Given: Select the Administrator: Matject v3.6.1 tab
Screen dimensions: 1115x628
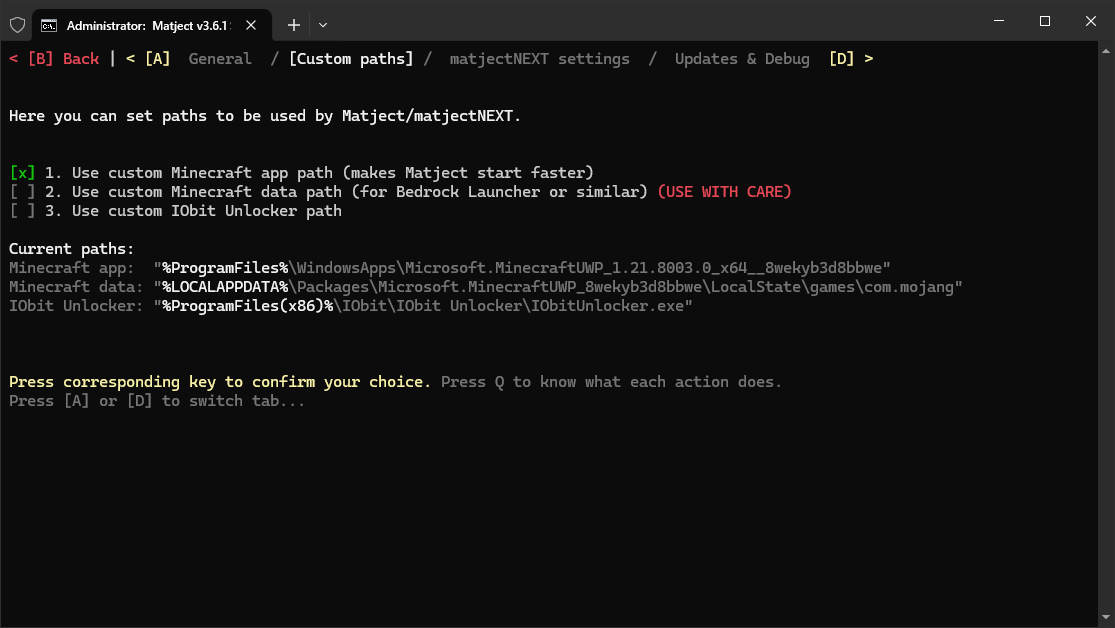Looking at the screenshot, I should tap(152, 25).
